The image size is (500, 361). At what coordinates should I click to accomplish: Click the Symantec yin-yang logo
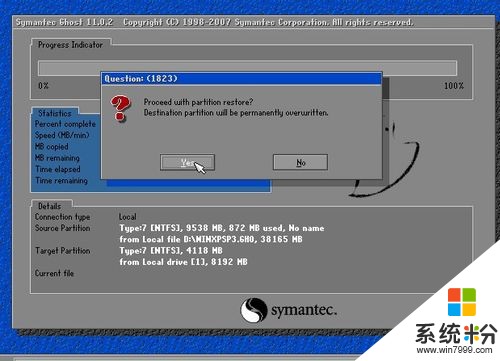(254, 310)
